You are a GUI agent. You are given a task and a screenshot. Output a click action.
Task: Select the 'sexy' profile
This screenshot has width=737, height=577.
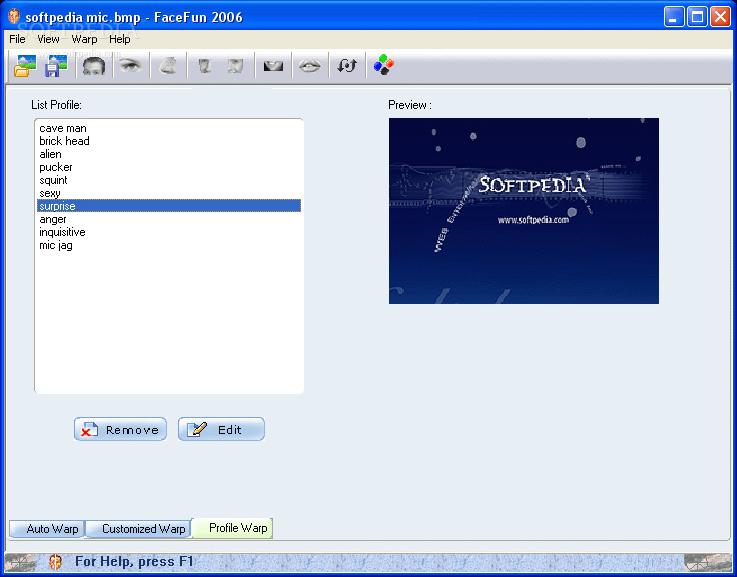[169, 193]
